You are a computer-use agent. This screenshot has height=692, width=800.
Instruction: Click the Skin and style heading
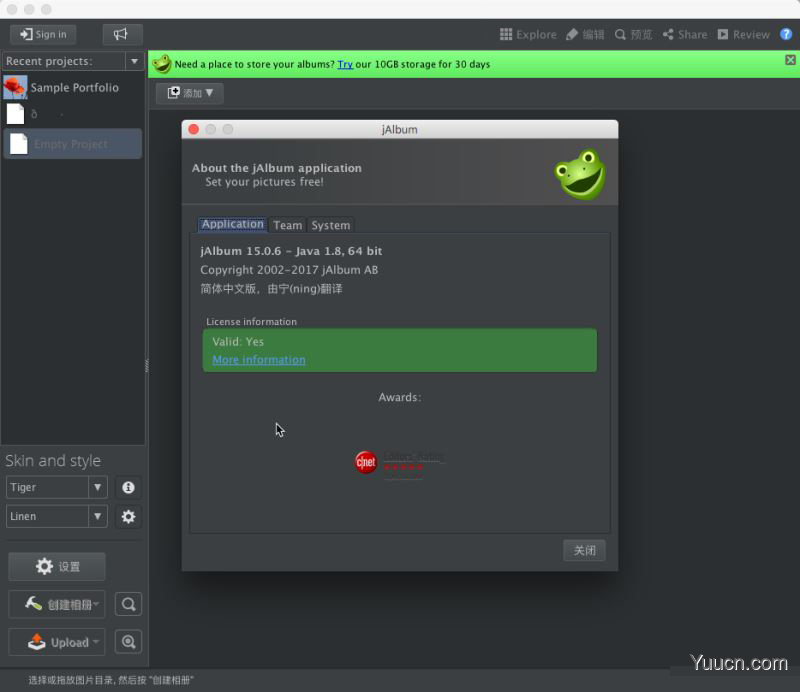(53, 461)
